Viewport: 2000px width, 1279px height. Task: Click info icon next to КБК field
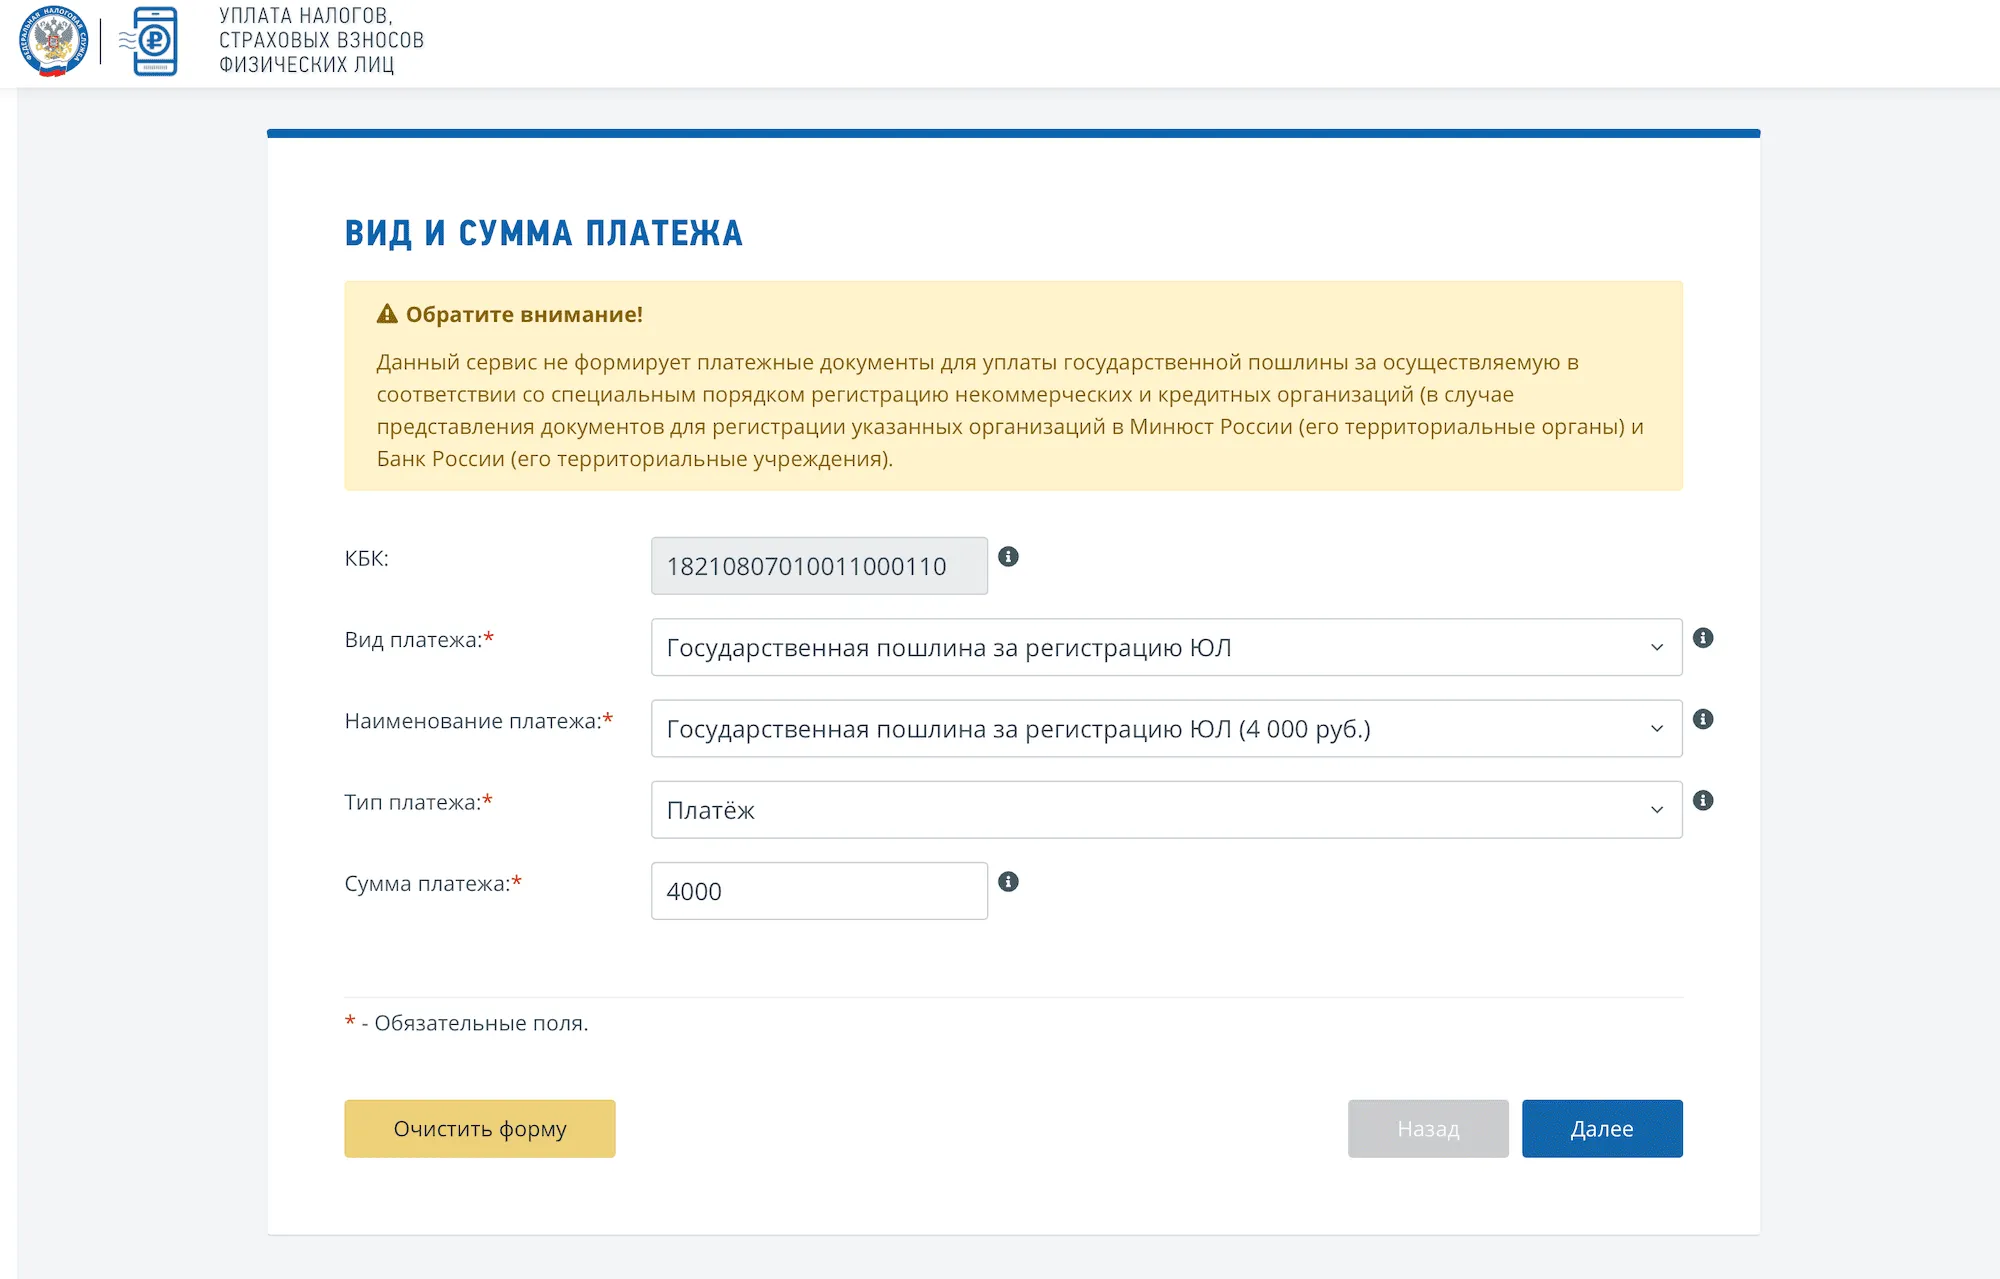[x=1008, y=557]
